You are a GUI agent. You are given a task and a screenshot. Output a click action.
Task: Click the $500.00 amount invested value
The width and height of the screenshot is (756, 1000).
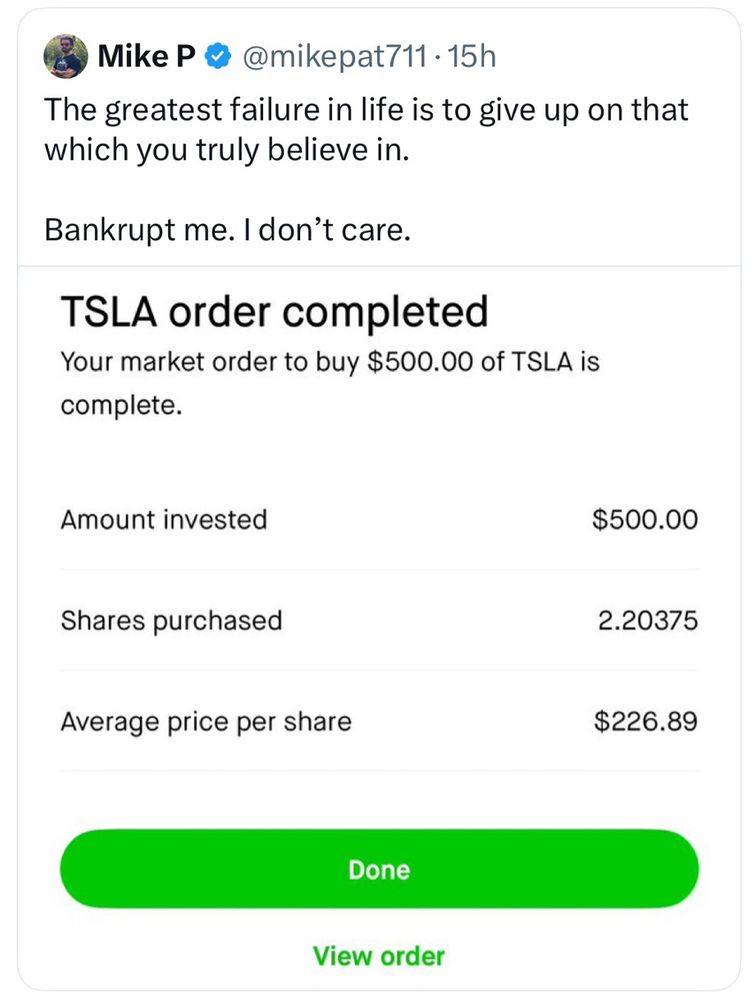click(645, 520)
